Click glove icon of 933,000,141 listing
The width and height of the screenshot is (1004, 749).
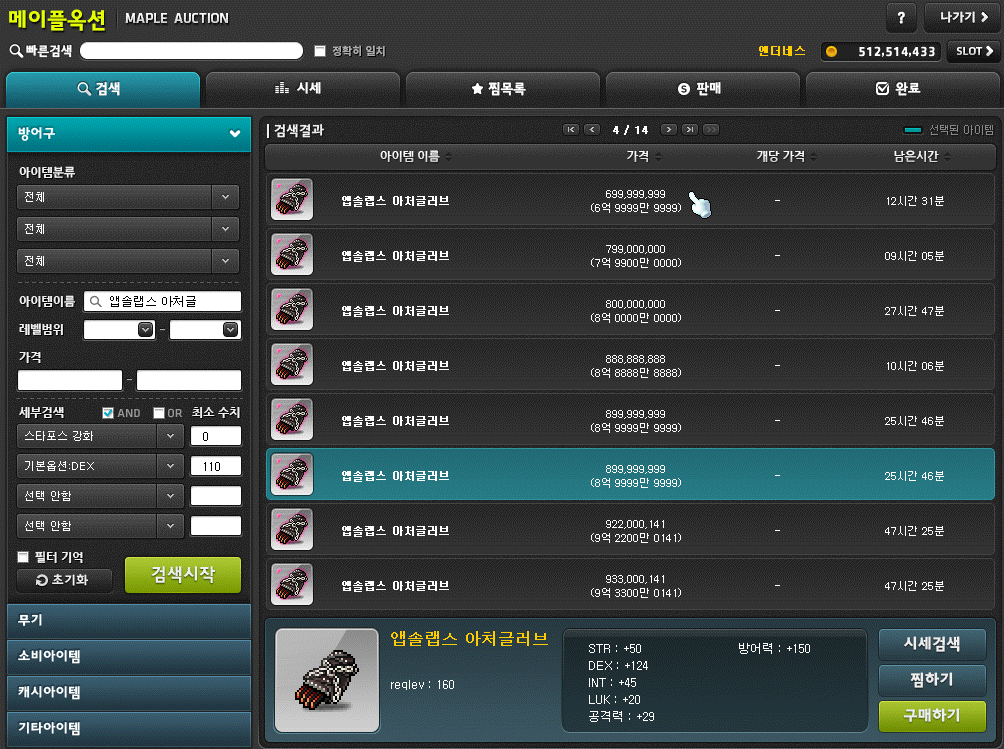click(292, 584)
